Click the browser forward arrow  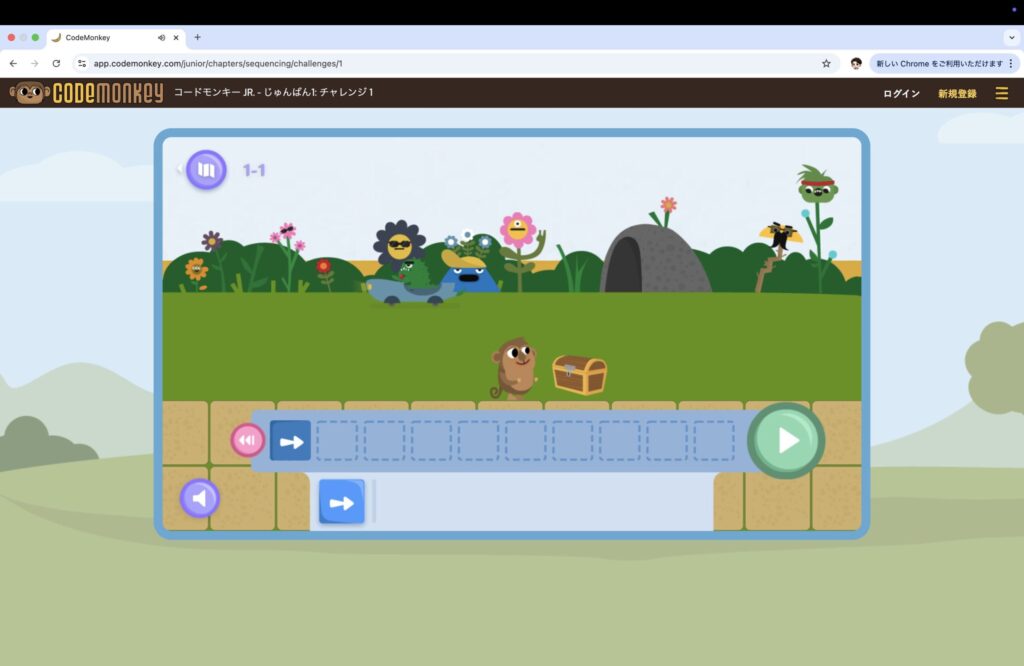tap(35, 63)
